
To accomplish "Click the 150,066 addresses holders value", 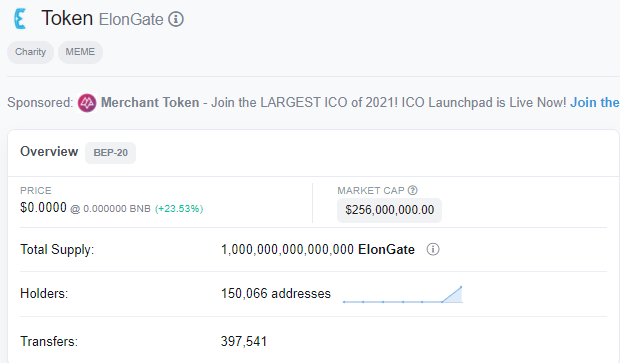I will pyautogui.click(x=276, y=293).
